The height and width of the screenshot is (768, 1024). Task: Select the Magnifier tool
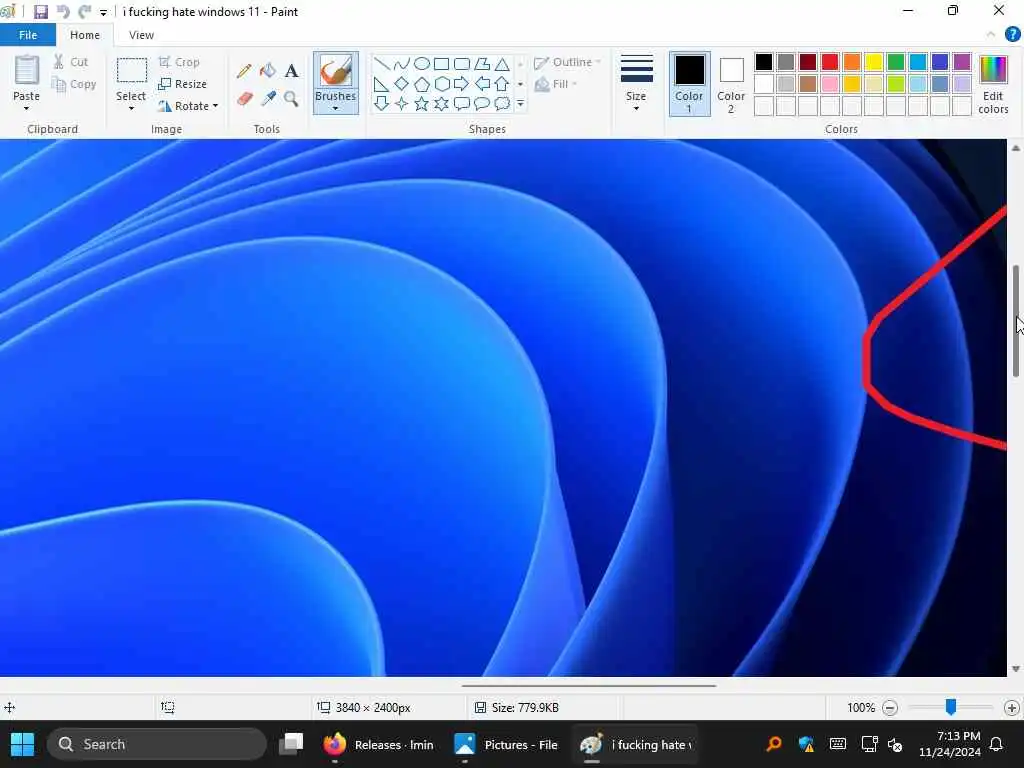[x=291, y=99]
